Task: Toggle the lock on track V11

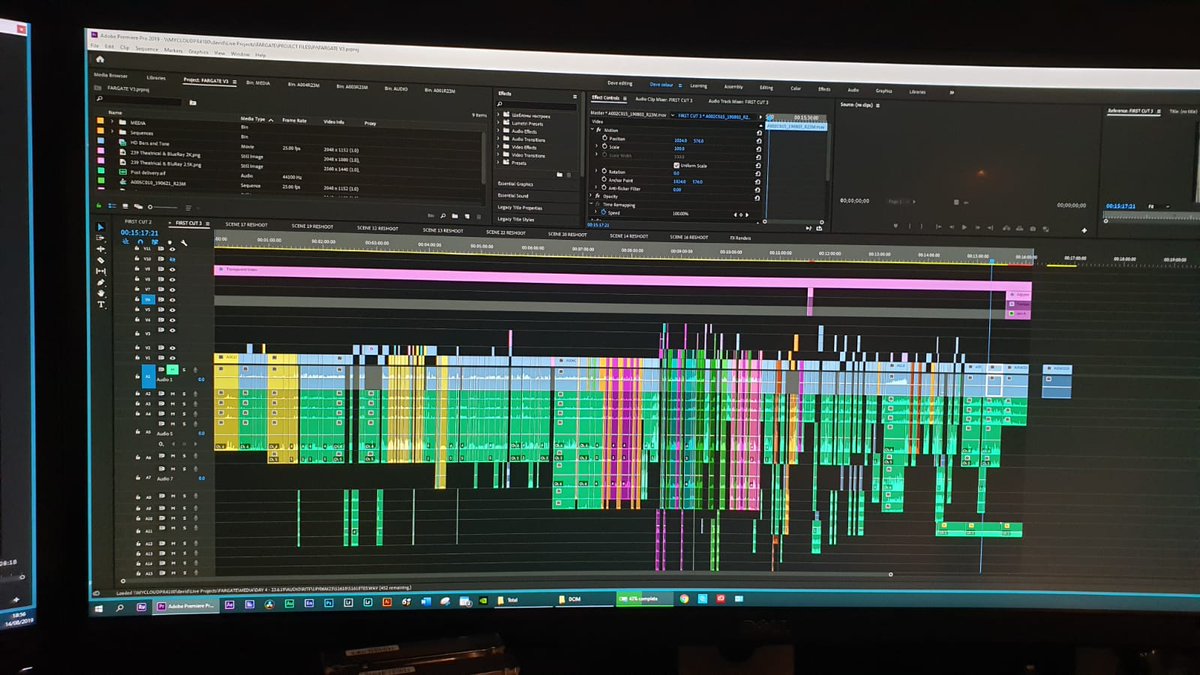Action: click(137, 248)
